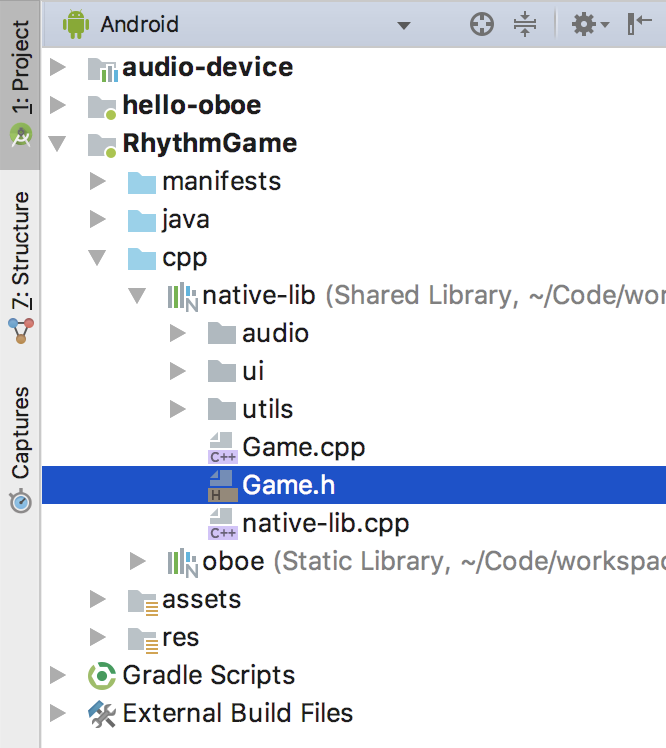The height and width of the screenshot is (748, 666).
Task: Open the Captures side tab
Action: [x=20, y=447]
